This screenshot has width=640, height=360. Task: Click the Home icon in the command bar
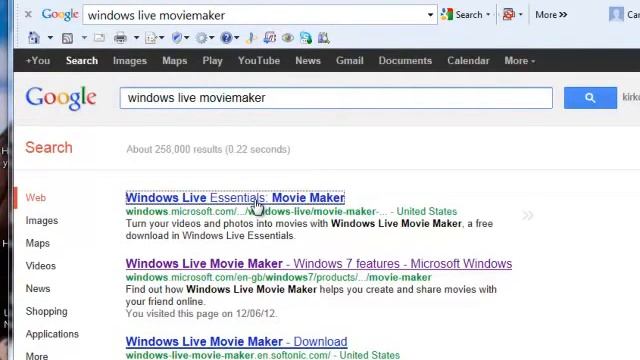click(34, 38)
